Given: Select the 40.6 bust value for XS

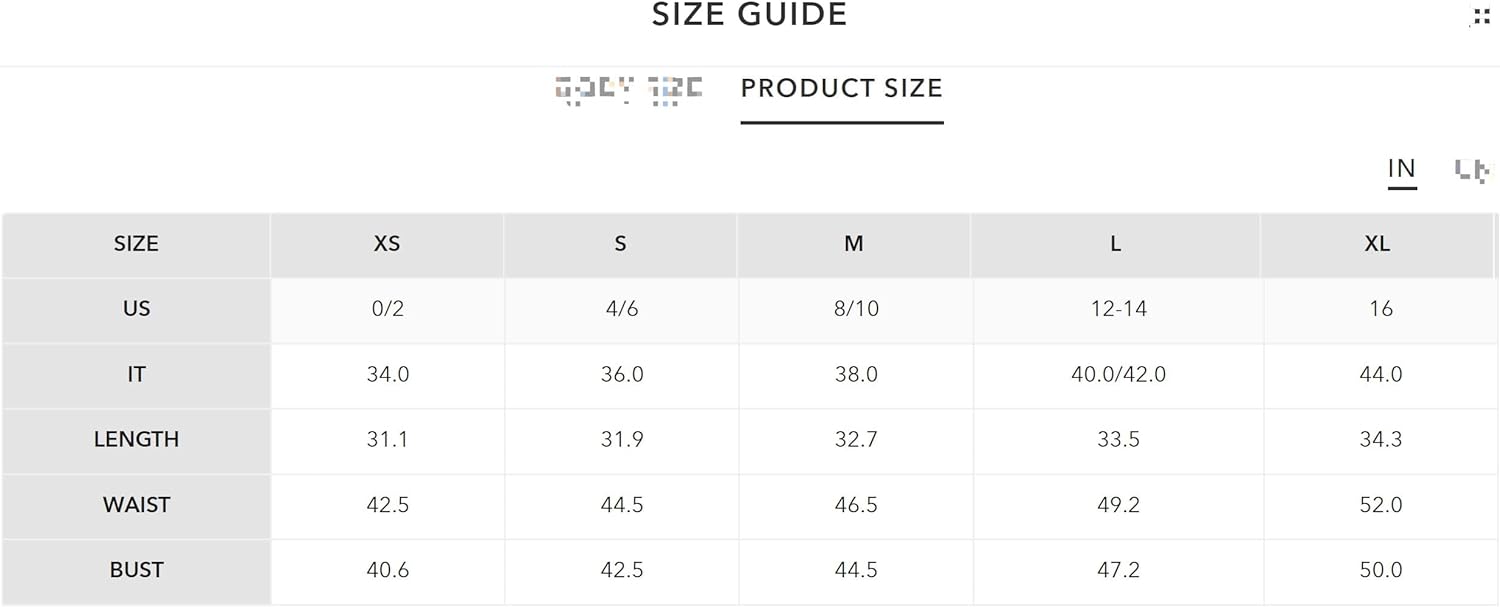Looking at the screenshot, I should click(387, 570).
